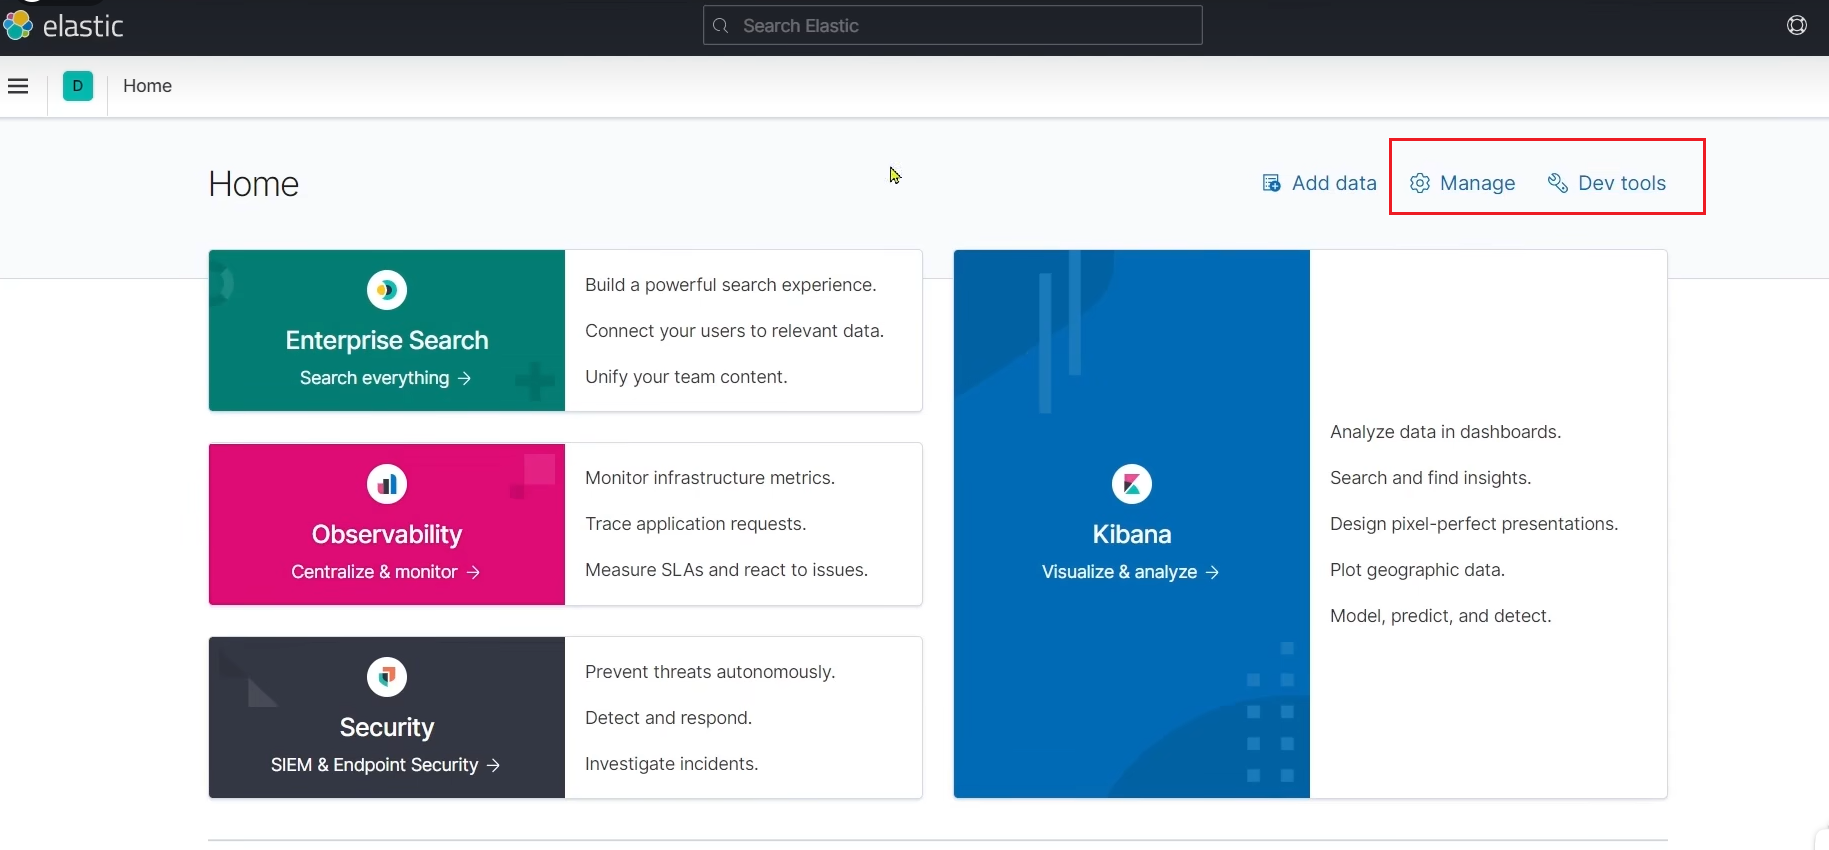Click the Add data icon

(x=1272, y=183)
